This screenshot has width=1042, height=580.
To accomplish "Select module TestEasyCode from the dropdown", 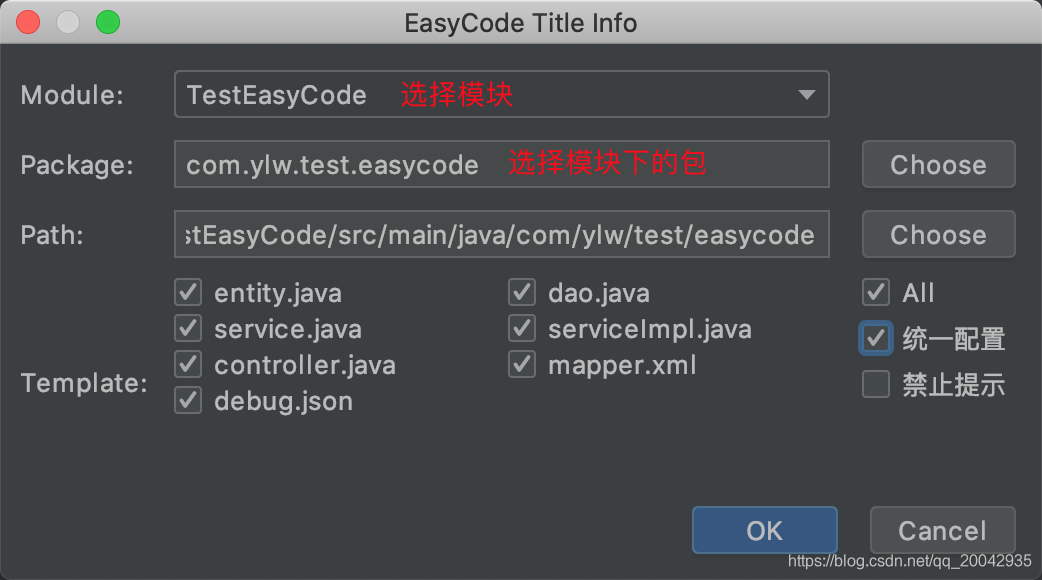I will tap(272, 94).
